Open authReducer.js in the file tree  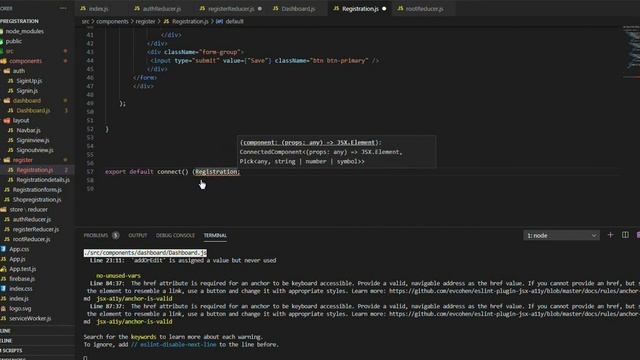pyautogui.click(x=31, y=219)
